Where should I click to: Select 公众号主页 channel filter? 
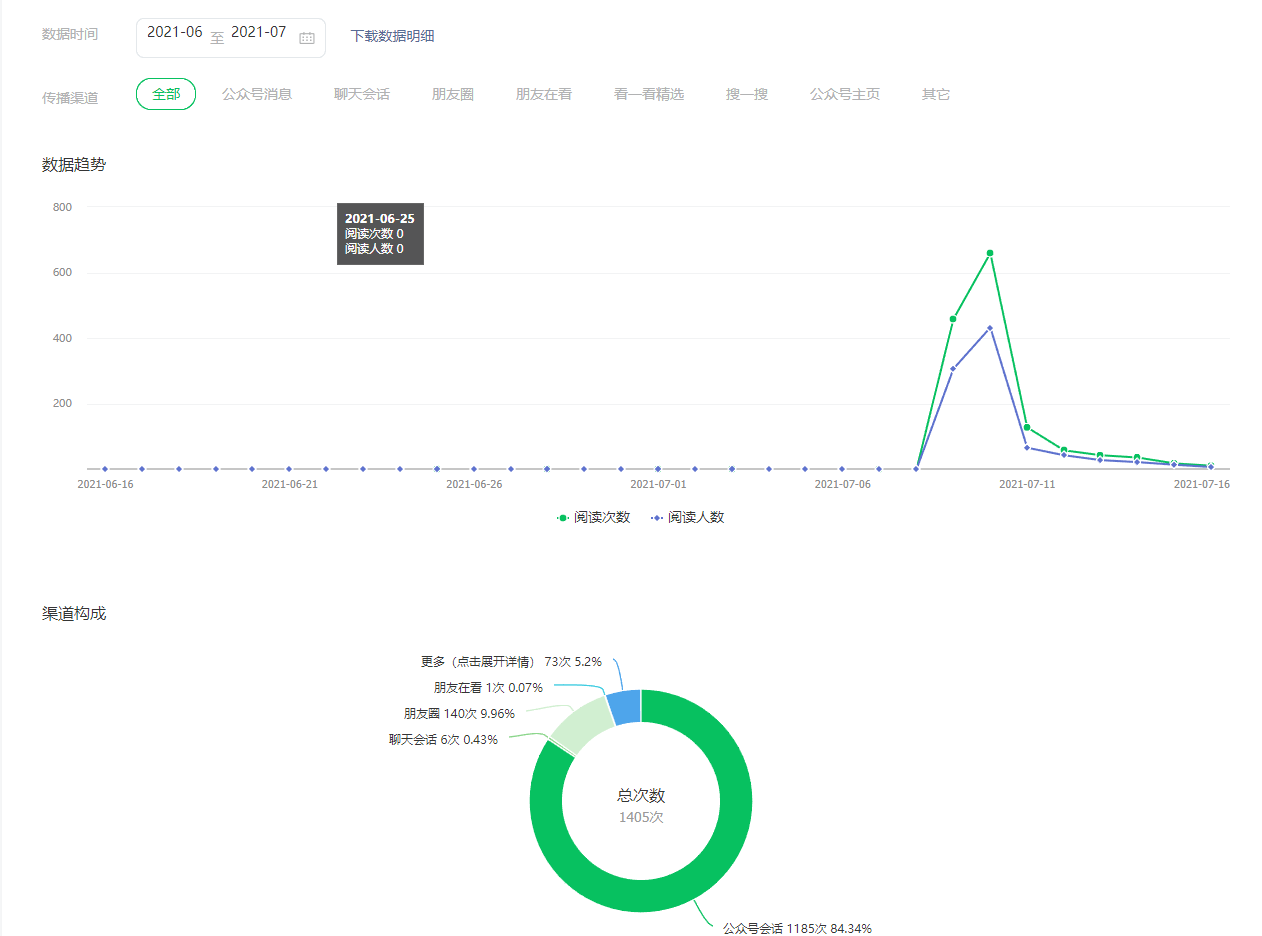tap(845, 95)
